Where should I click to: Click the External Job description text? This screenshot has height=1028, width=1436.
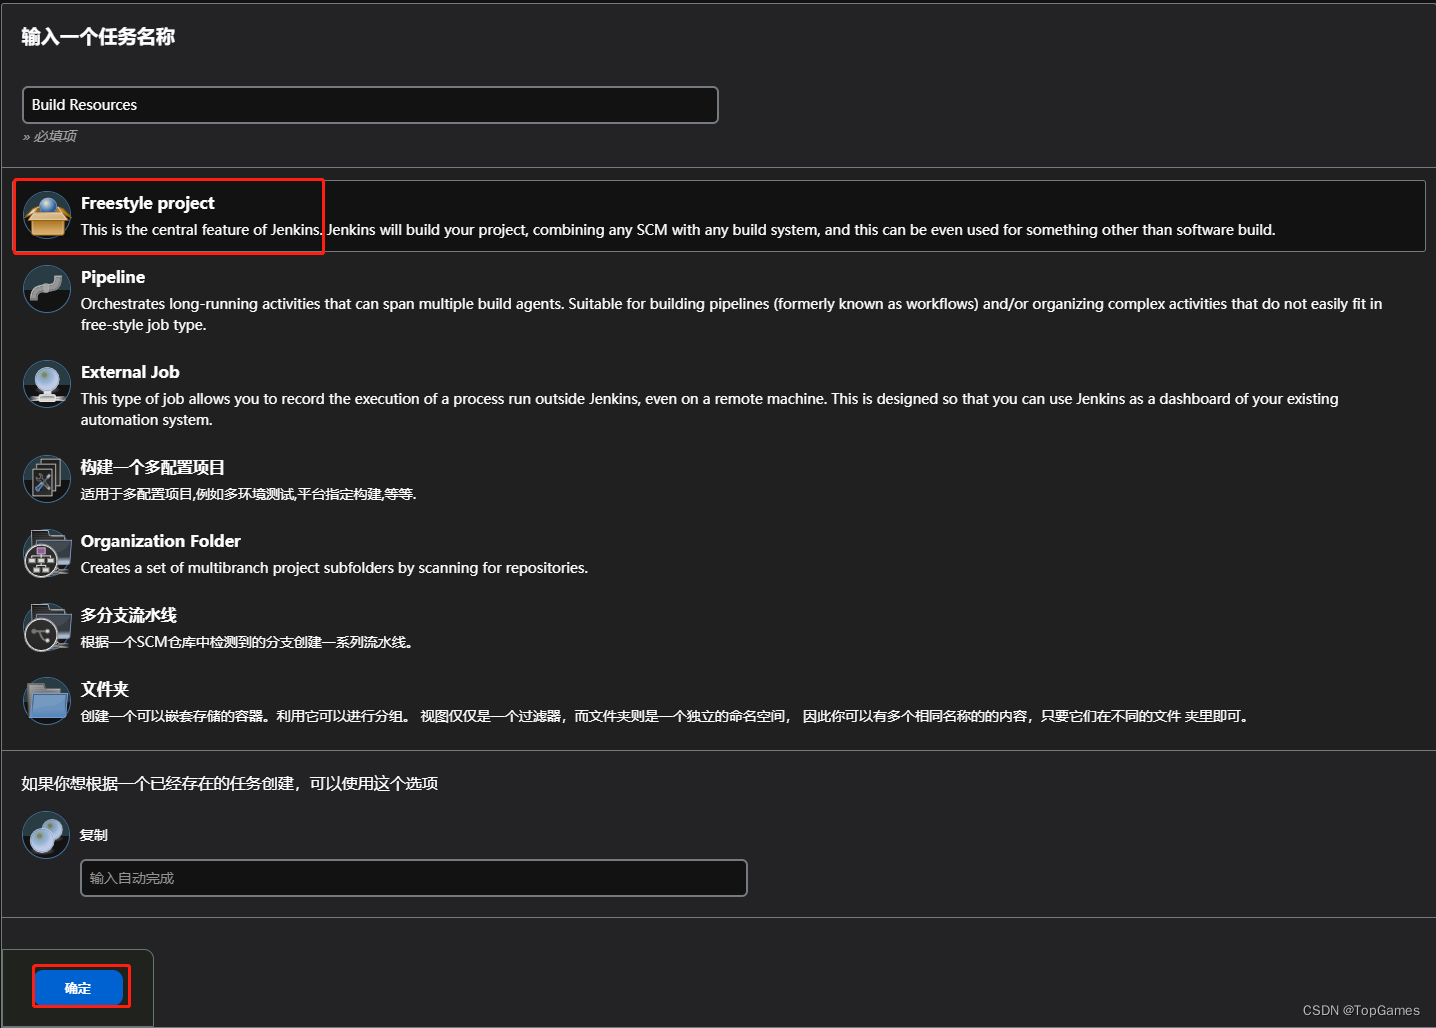point(709,409)
